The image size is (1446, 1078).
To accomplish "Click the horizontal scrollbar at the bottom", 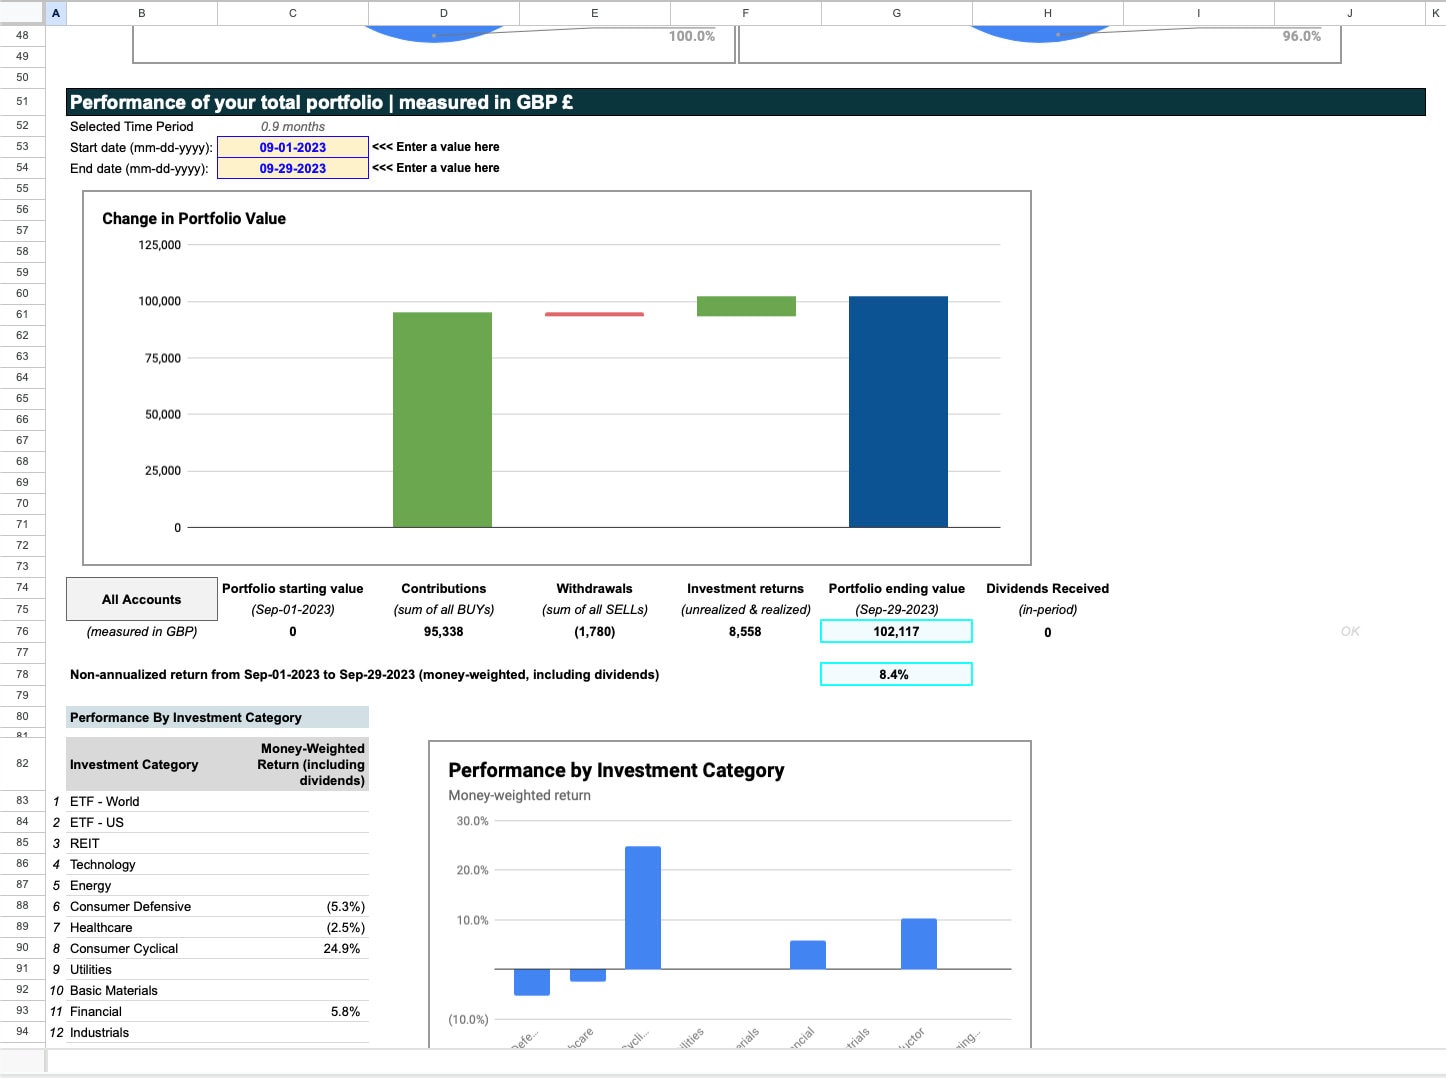I will pos(700,1070).
